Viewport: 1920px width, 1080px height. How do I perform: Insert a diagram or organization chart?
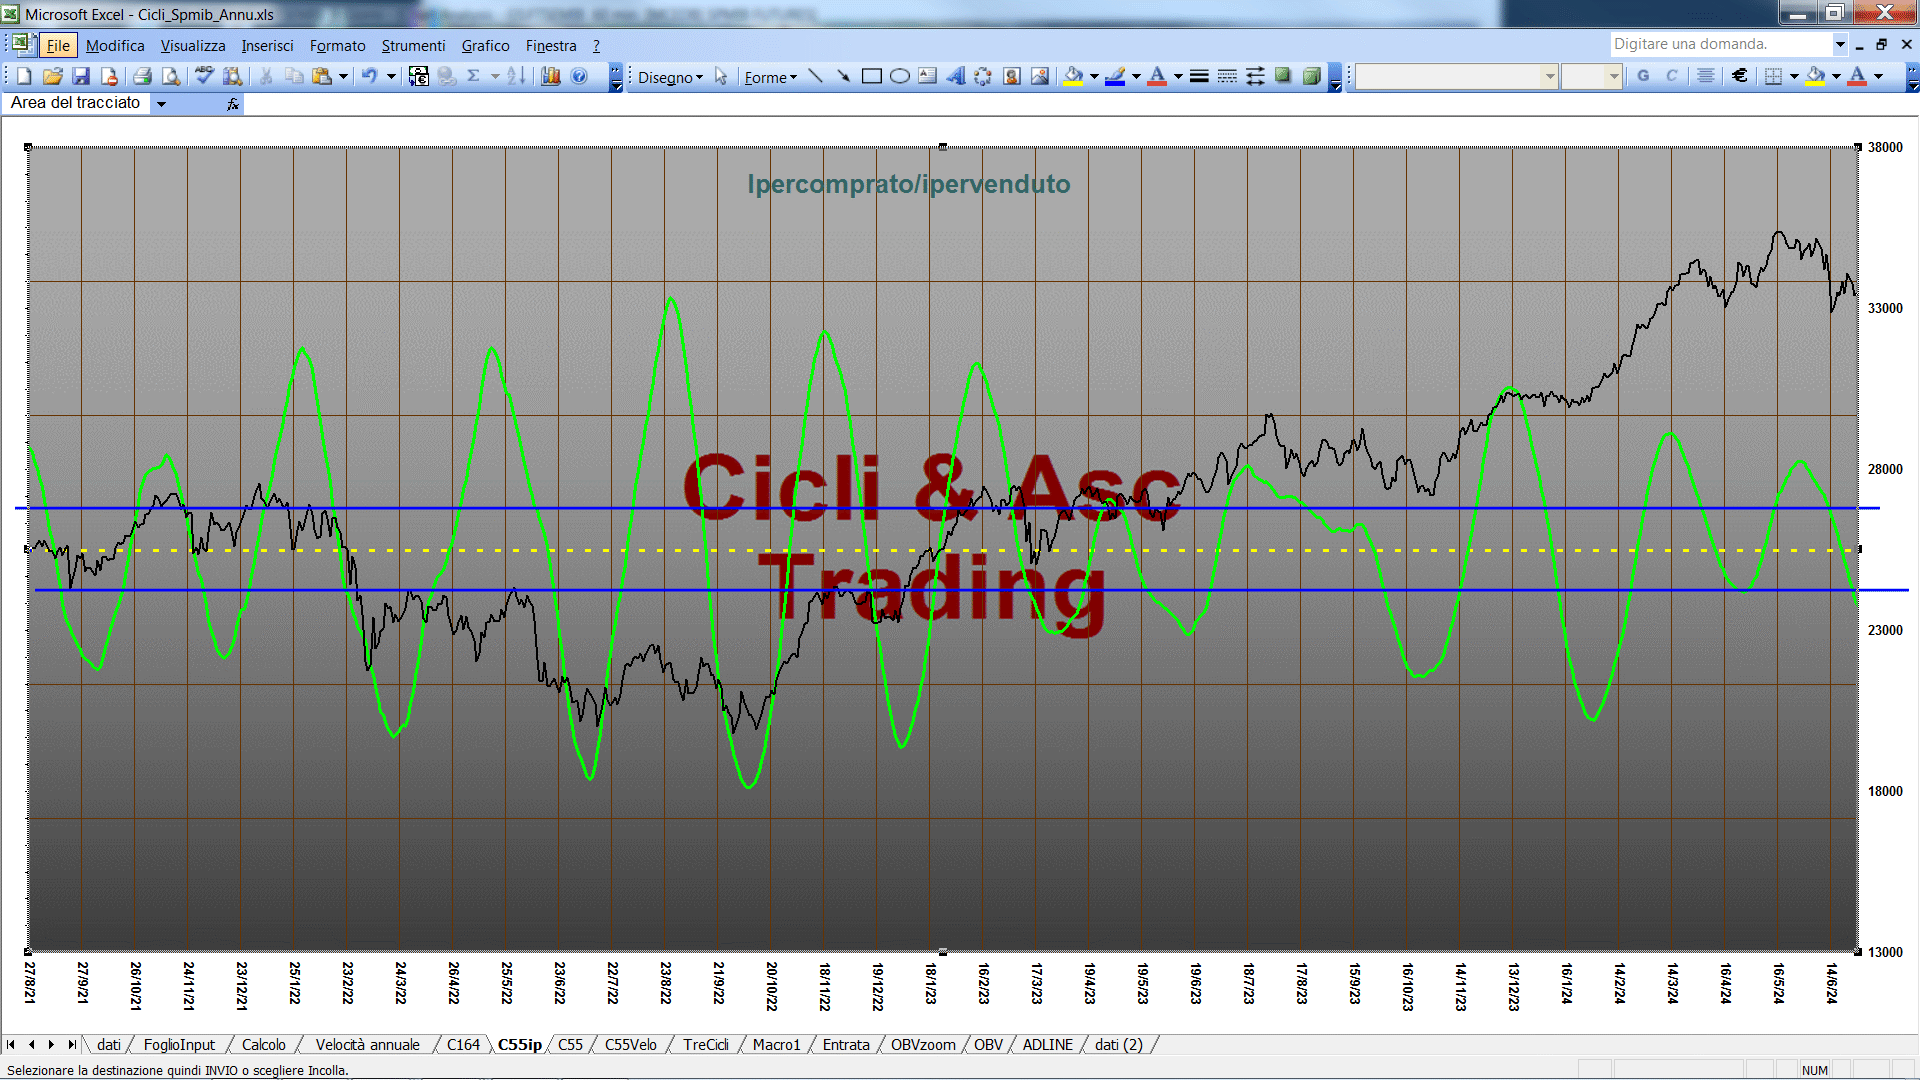point(983,76)
